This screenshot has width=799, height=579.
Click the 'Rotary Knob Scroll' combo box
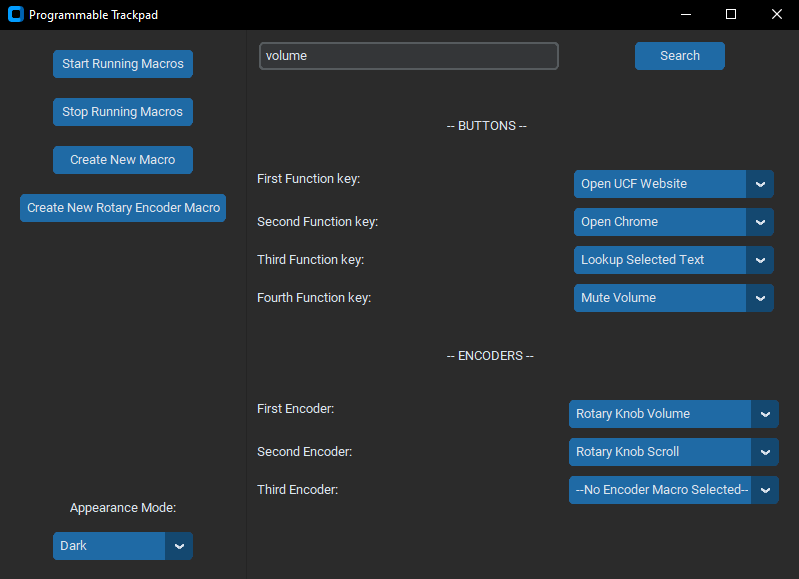coord(659,452)
